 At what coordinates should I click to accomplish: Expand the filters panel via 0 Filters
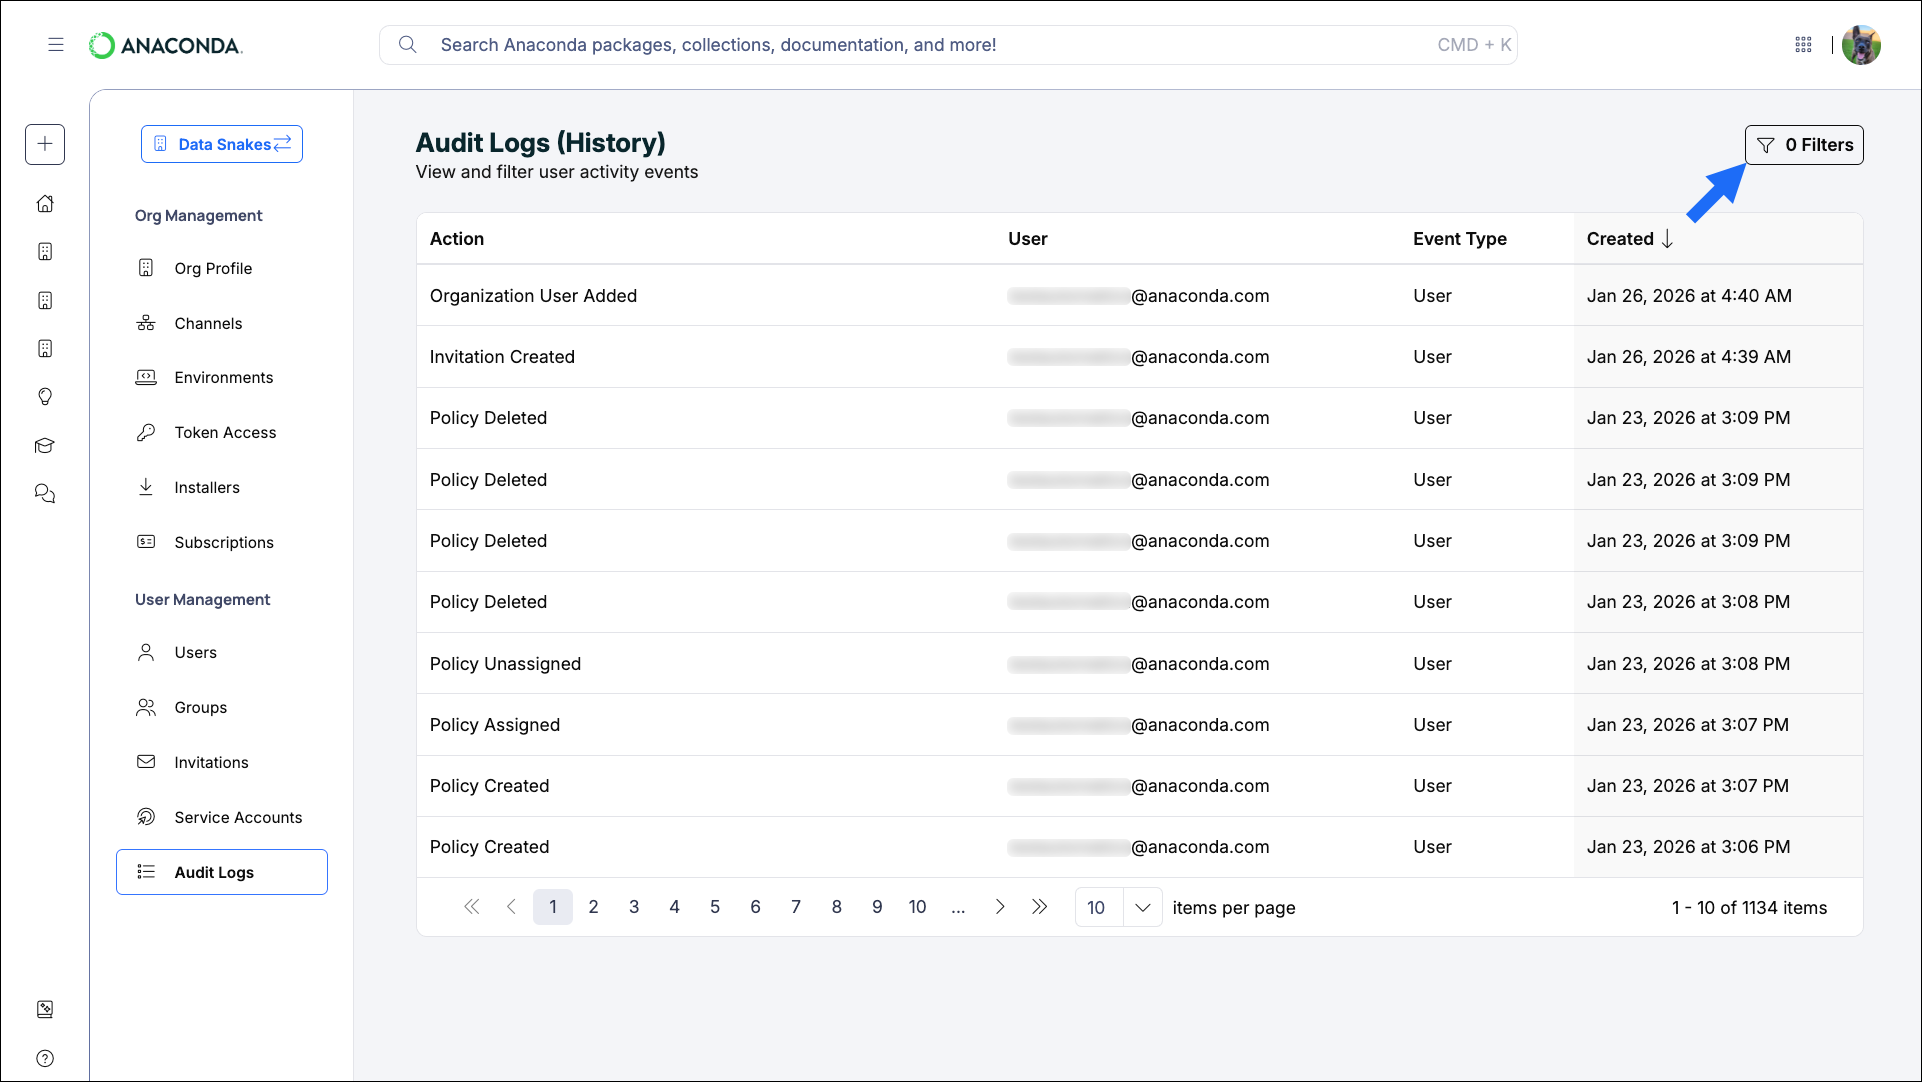(x=1804, y=144)
